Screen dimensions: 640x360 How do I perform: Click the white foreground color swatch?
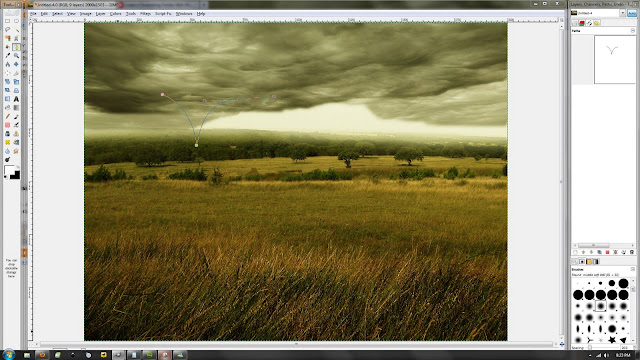[x=8, y=170]
